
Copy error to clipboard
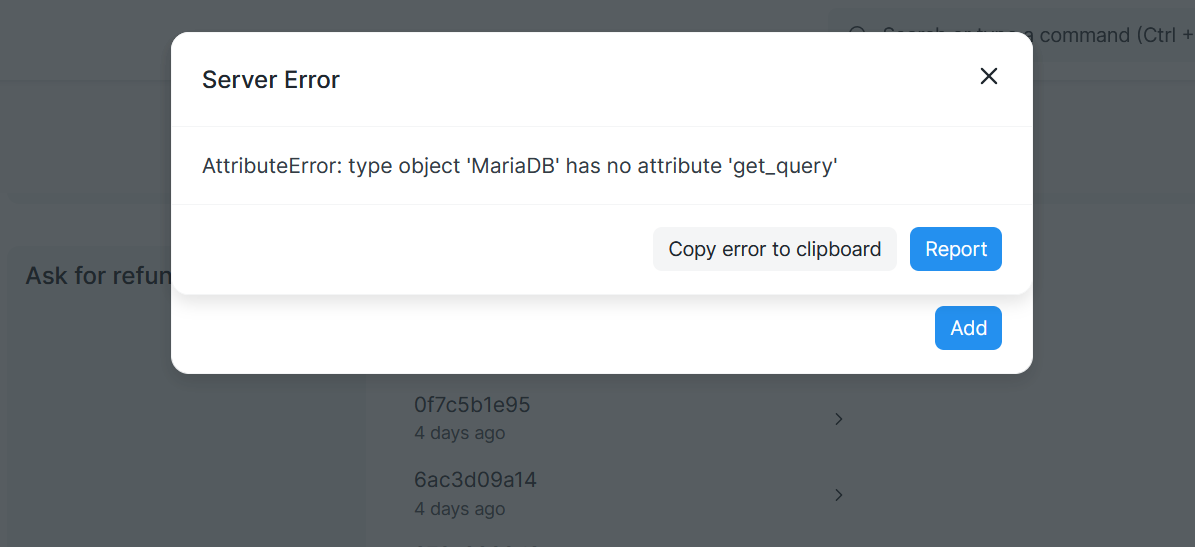tap(774, 249)
